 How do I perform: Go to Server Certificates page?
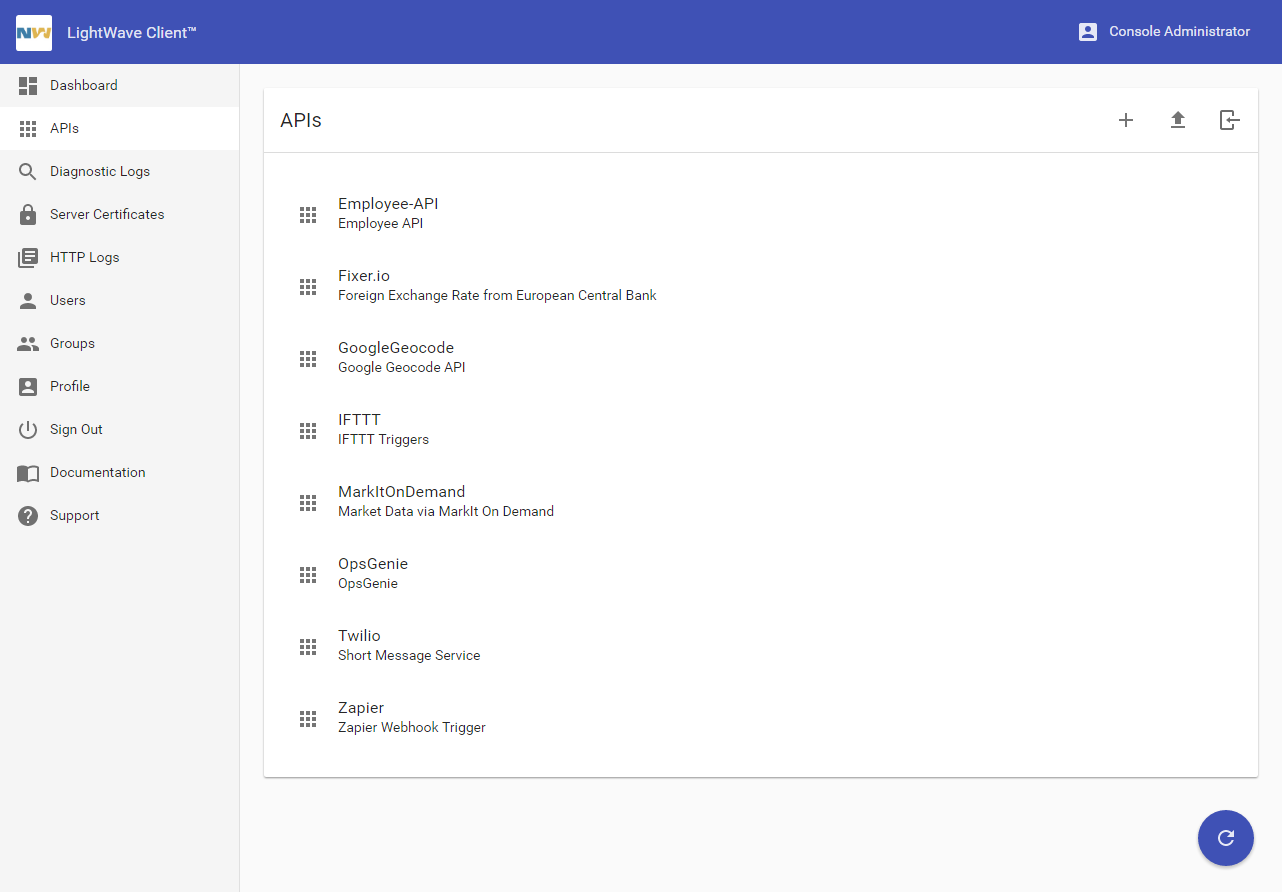pyautogui.click(x=107, y=215)
